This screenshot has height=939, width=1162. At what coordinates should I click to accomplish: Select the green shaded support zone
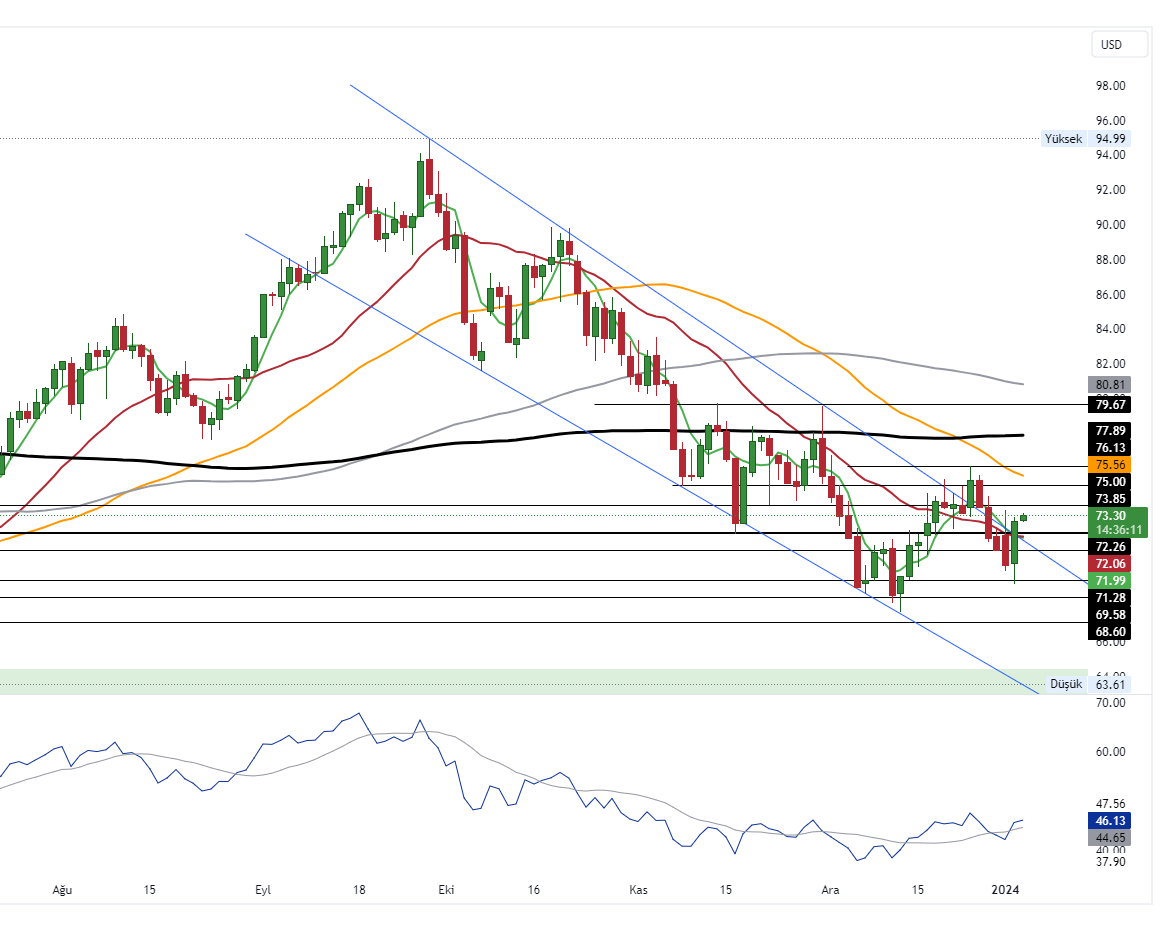tap(500, 680)
